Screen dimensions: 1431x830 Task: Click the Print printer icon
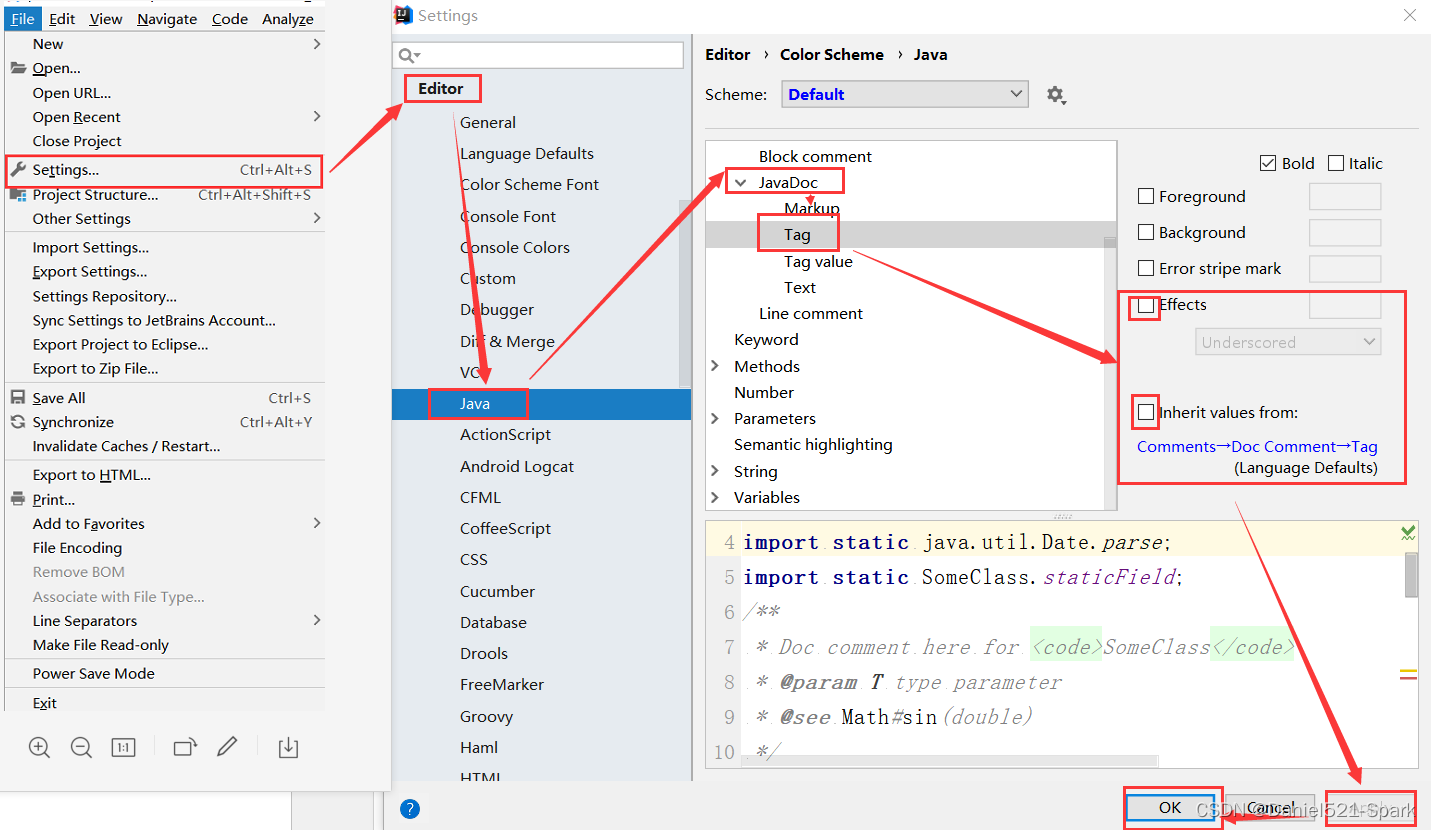[x=18, y=499]
